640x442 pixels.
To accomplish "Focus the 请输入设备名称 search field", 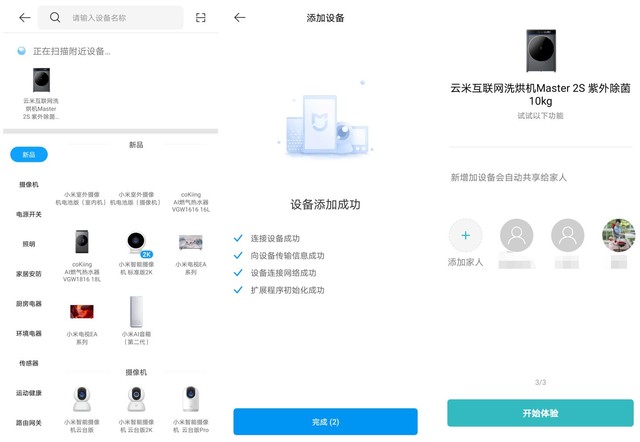I will tap(111, 18).
